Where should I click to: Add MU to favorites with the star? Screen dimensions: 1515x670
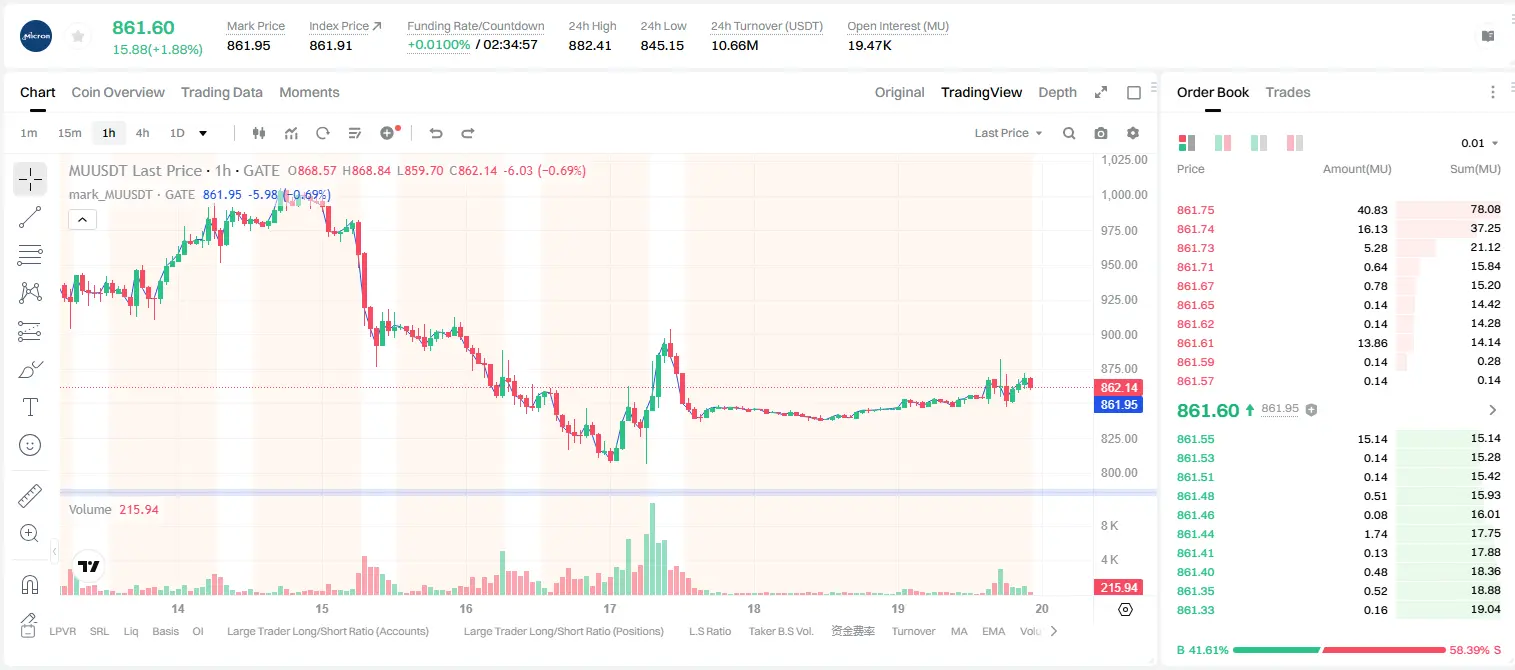[78, 36]
